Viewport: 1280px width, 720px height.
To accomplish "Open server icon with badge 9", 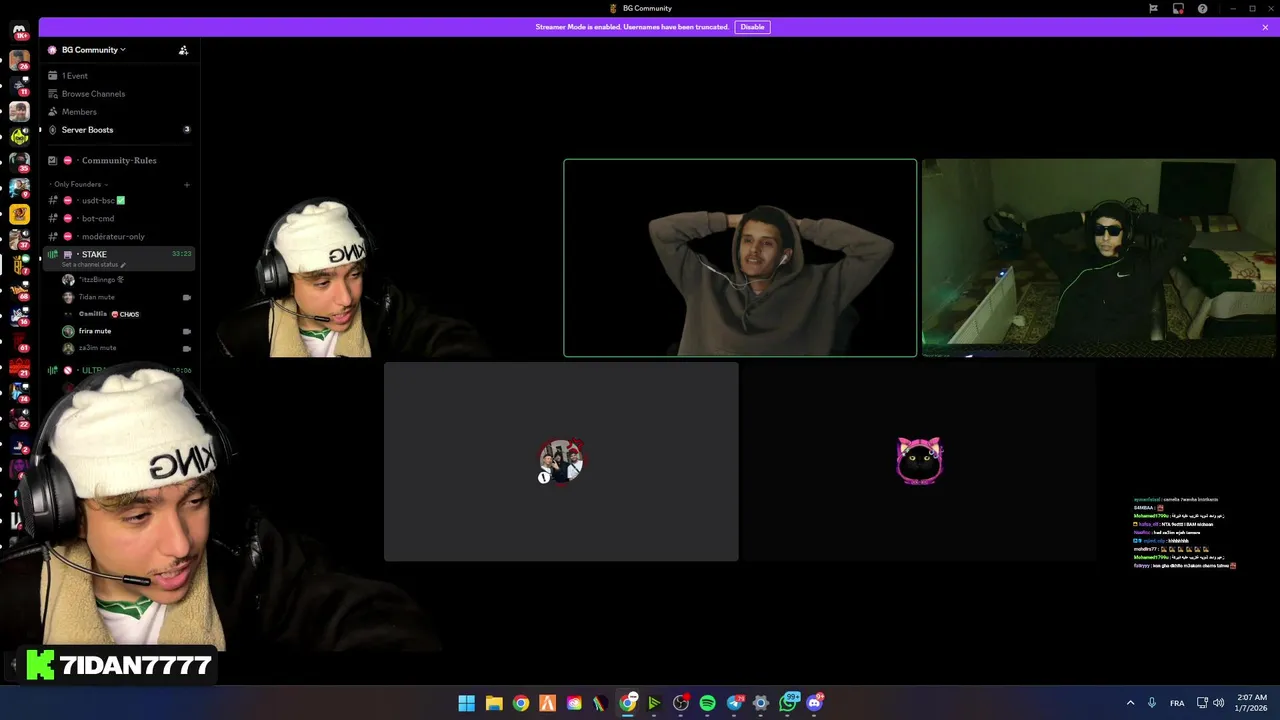I will (19, 188).
